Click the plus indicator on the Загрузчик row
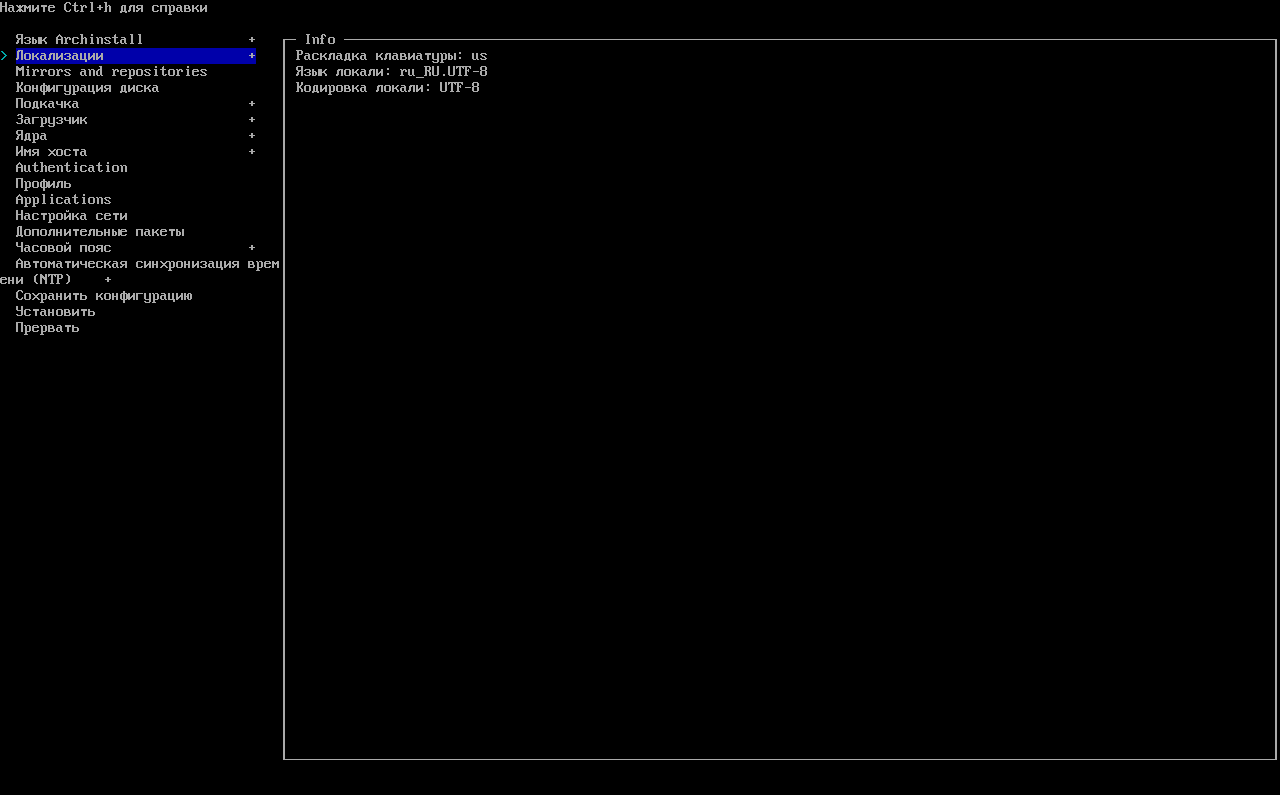 [252, 120]
